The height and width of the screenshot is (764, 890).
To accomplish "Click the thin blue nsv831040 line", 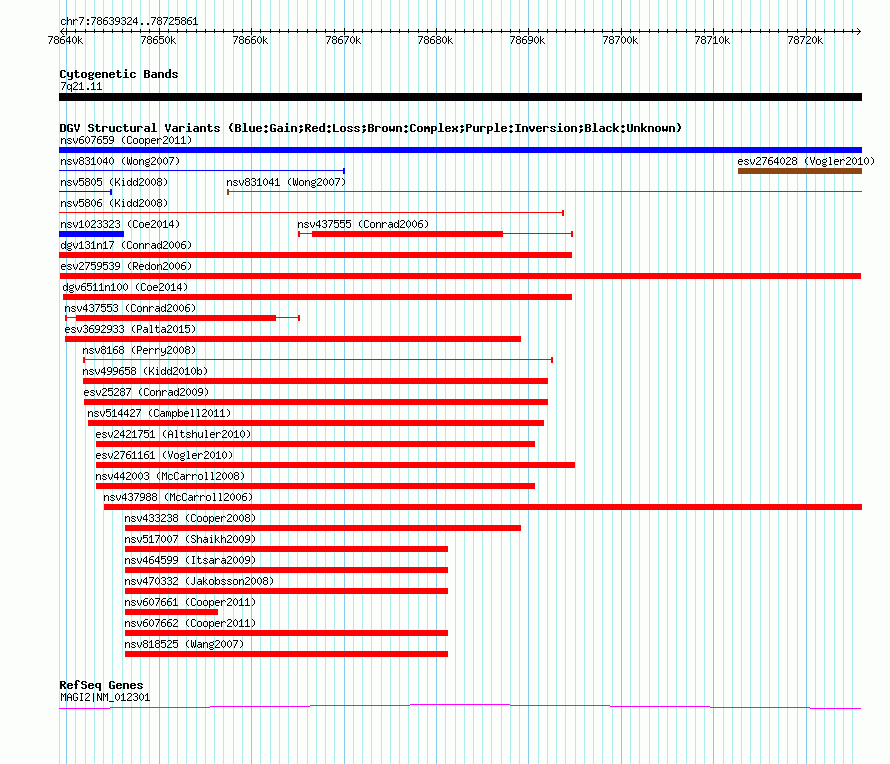I will pos(202,171).
